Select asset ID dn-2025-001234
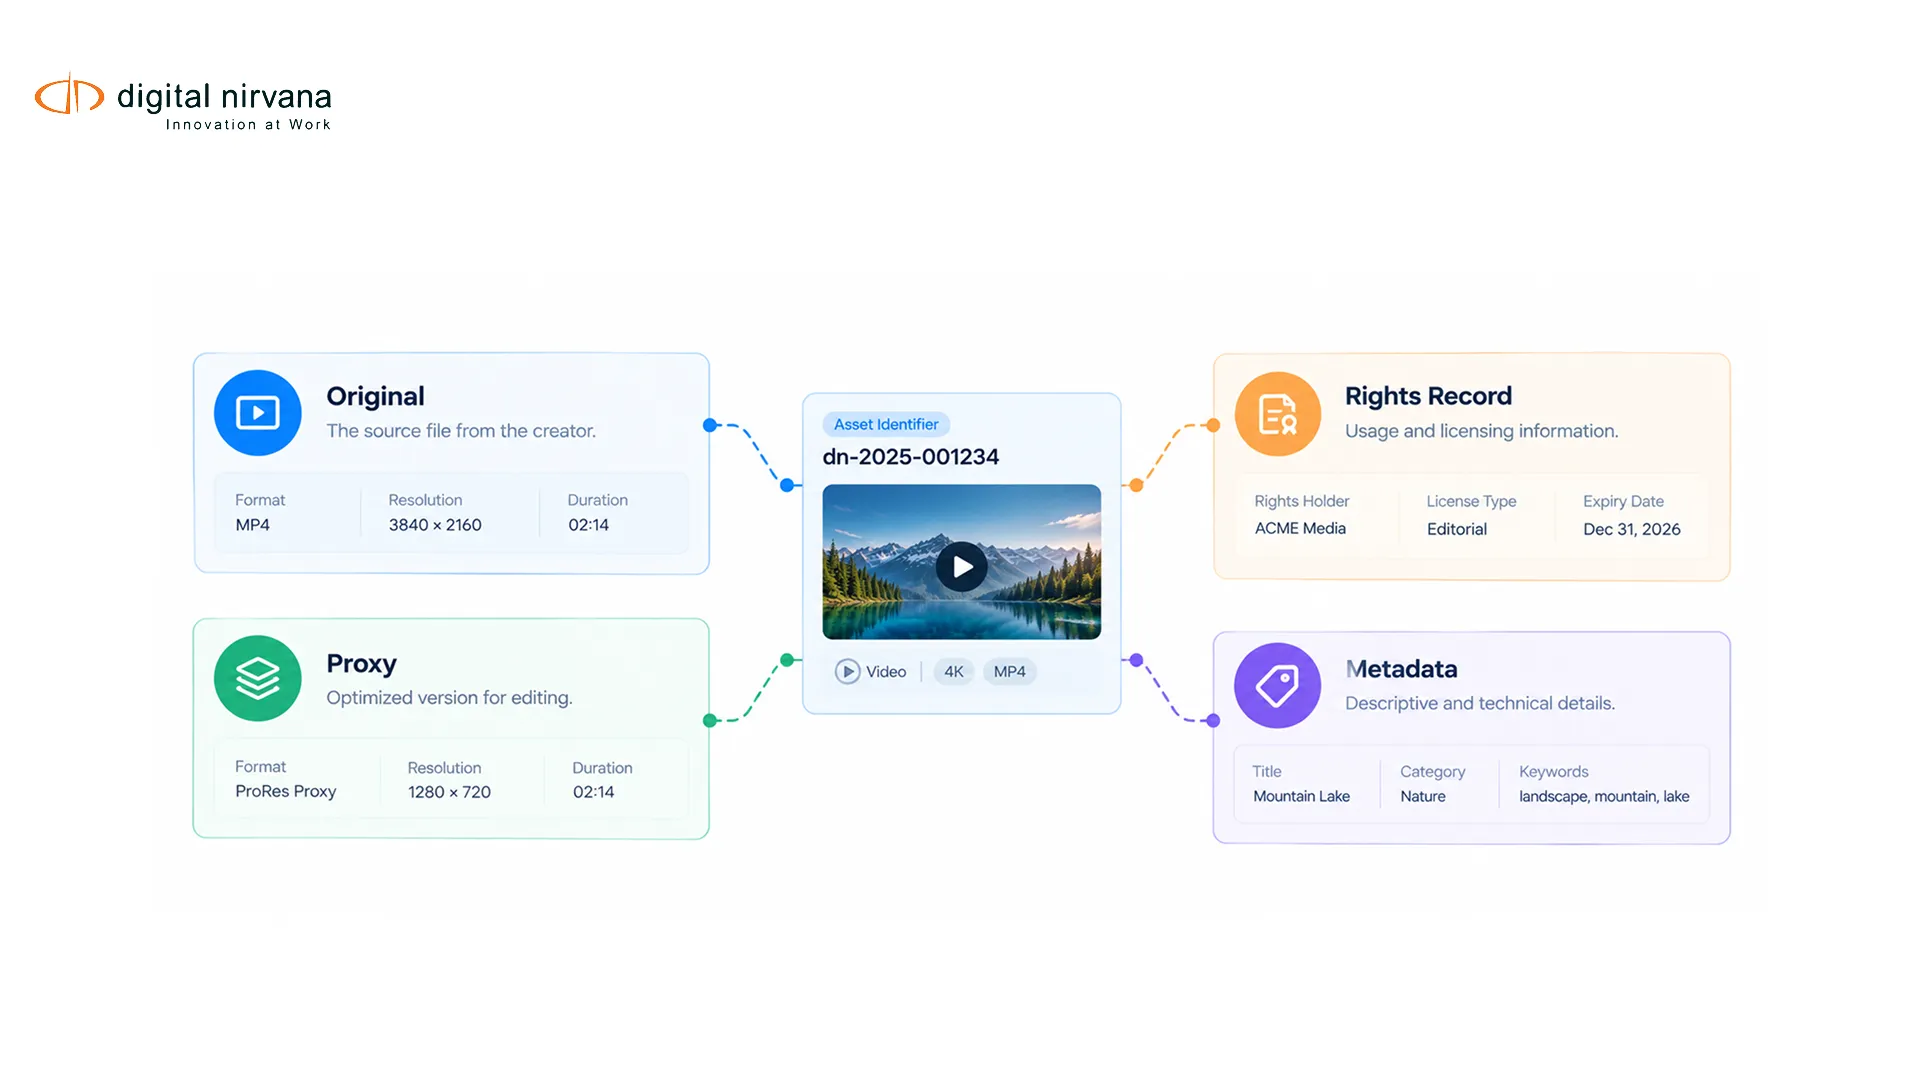This screenshot has height=1080, width=1920. point(911,457)
